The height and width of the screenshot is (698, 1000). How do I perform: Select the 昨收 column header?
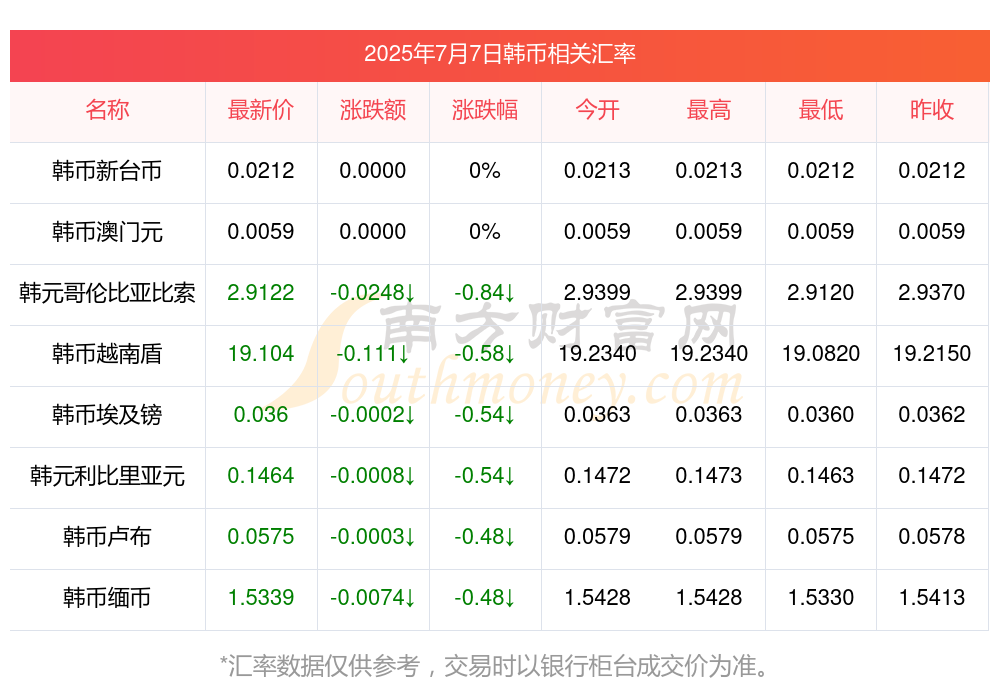[x=932, y=110]
